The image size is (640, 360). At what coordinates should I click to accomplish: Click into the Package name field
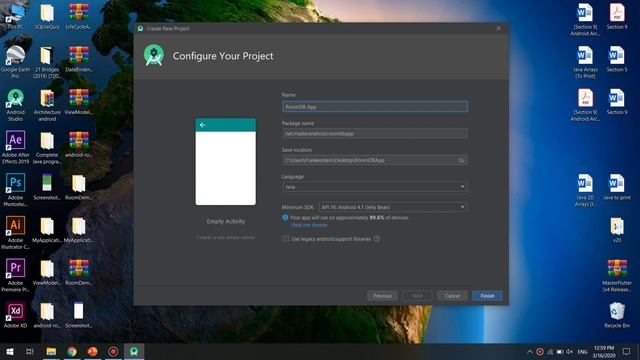(375, 133)
